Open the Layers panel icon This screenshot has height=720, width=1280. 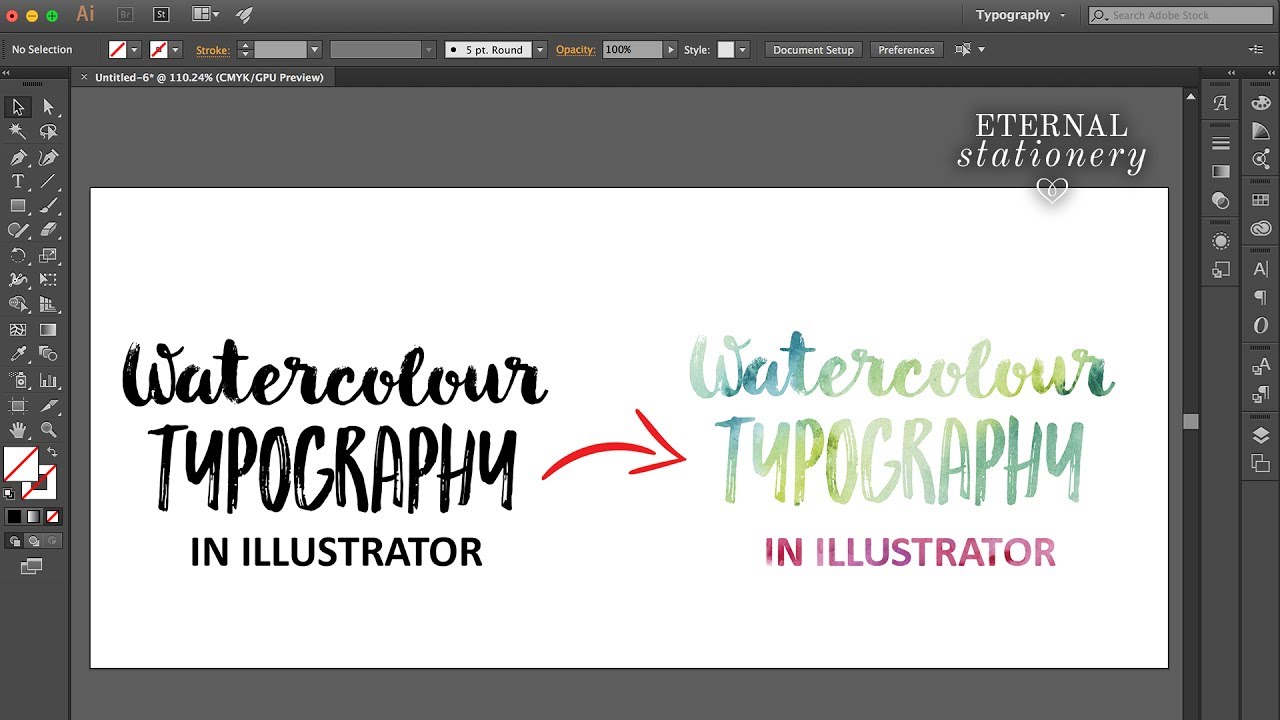pos(1260,435)
